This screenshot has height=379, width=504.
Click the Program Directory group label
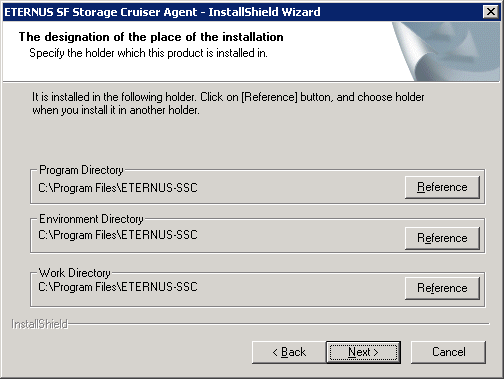click(81, 170)
